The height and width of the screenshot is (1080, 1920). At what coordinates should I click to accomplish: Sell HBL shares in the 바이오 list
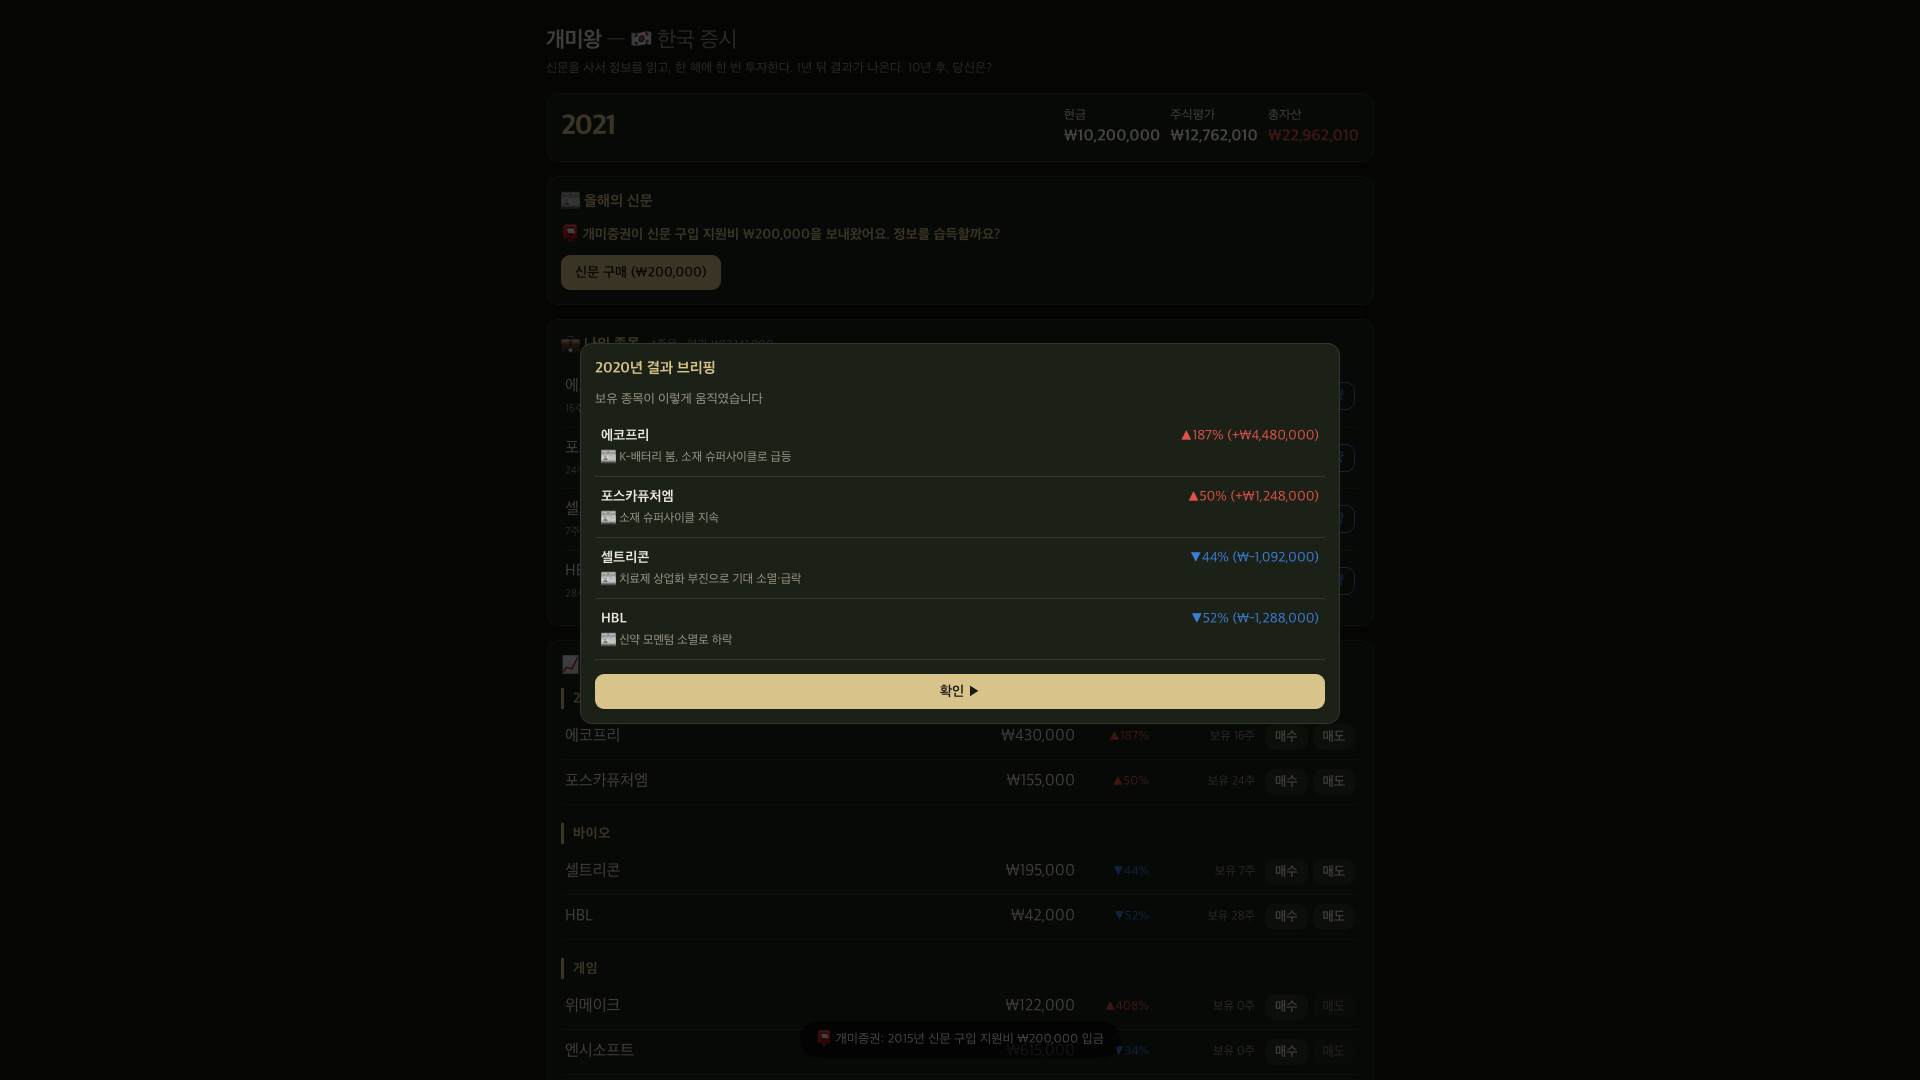pyautogui.click(x=1334, y=916)
